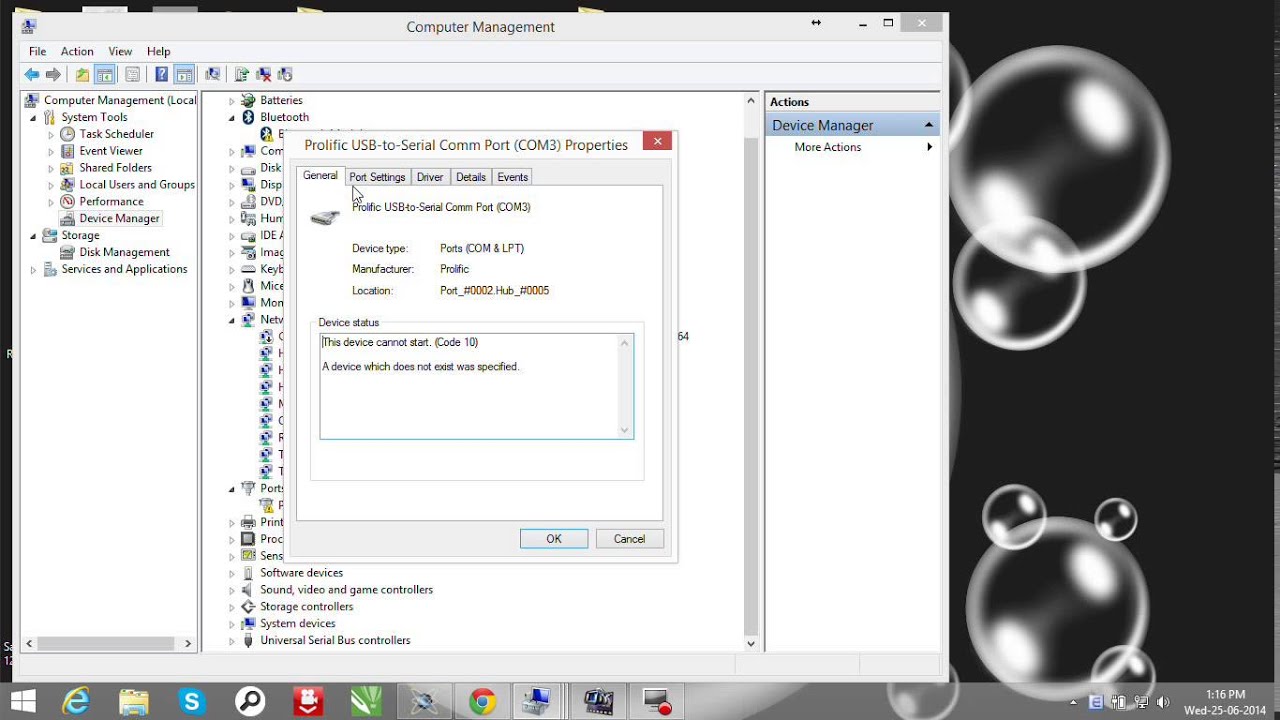
Task: Expand Universal Serial Bus controllers category
Action: (x=232, y=641)
